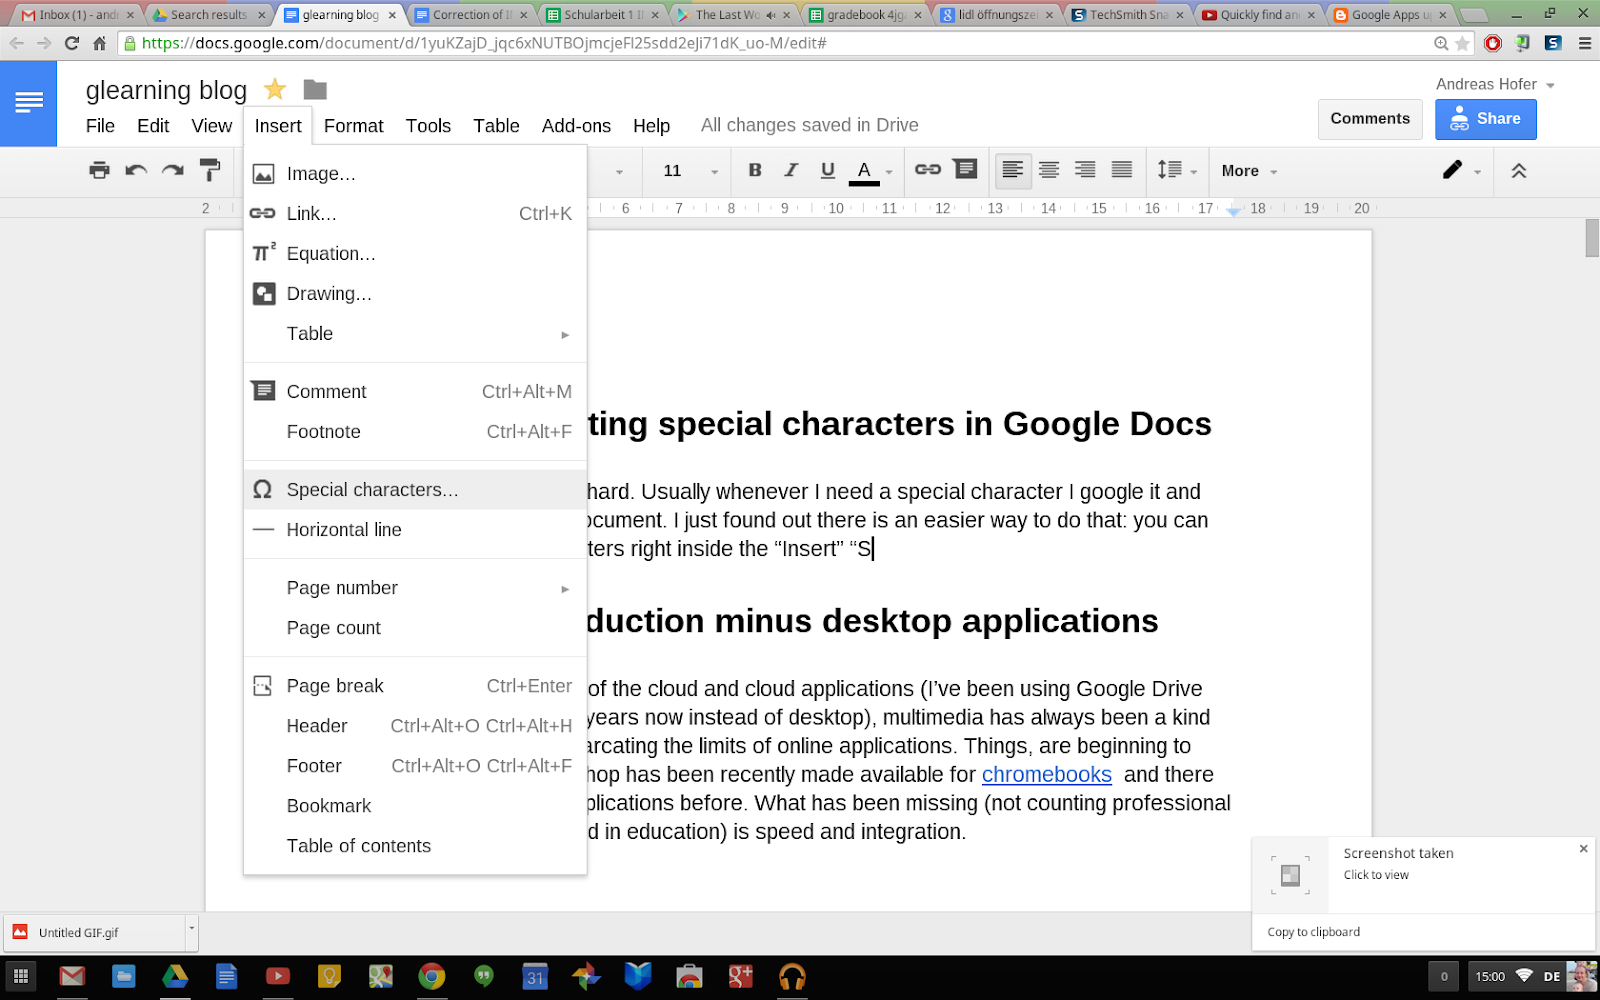1600x1000 pixels.
Task: Follow the chromebooks hyperlink
Action: (1046, 775)
